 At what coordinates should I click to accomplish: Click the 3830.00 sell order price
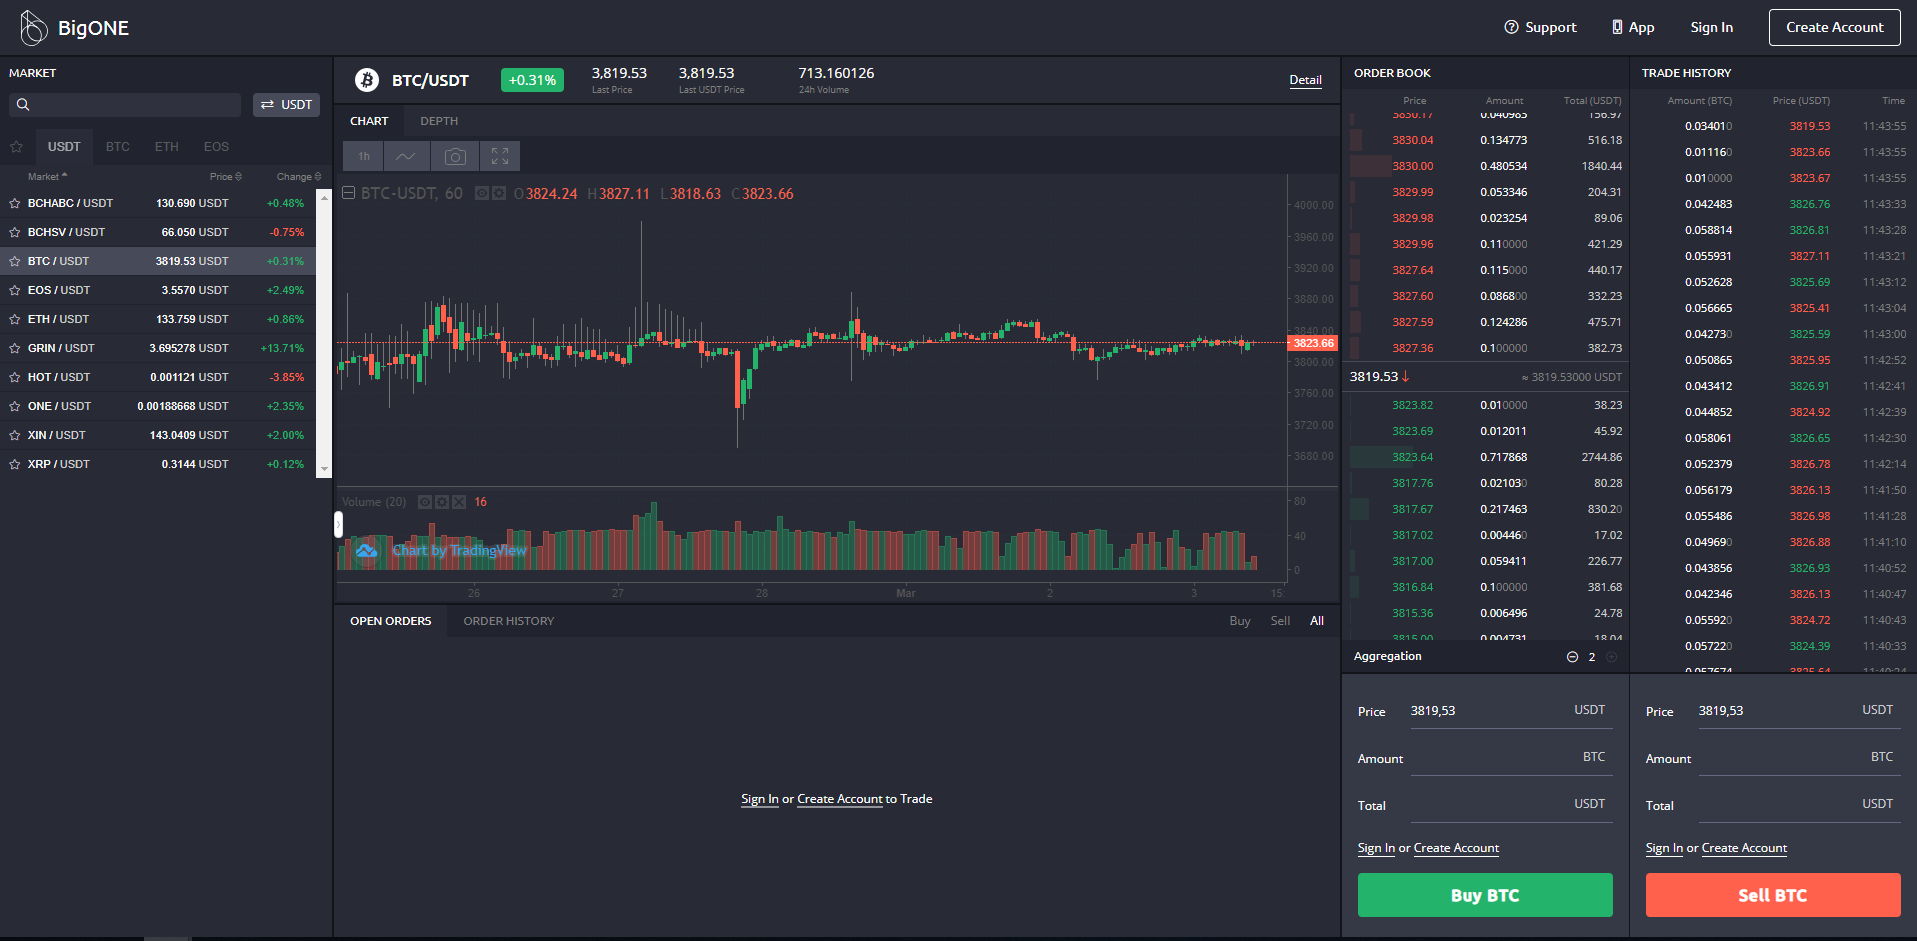(x=1412, y=166)
